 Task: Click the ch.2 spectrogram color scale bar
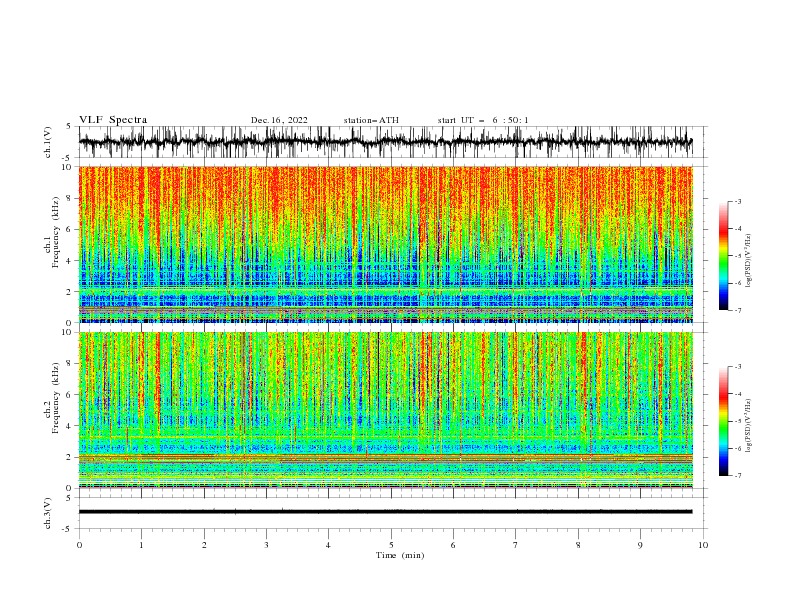[x=723, y=421]
